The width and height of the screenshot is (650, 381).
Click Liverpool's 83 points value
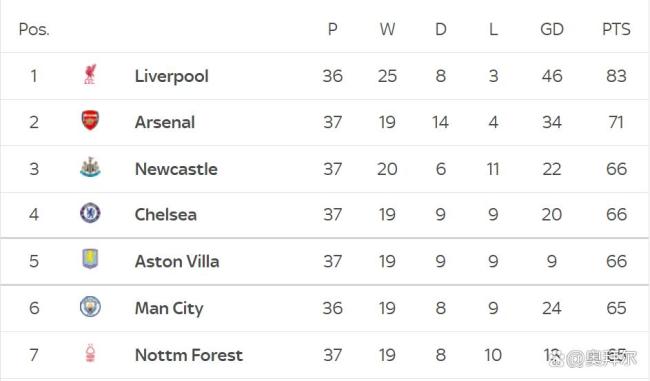pos(616,76)
